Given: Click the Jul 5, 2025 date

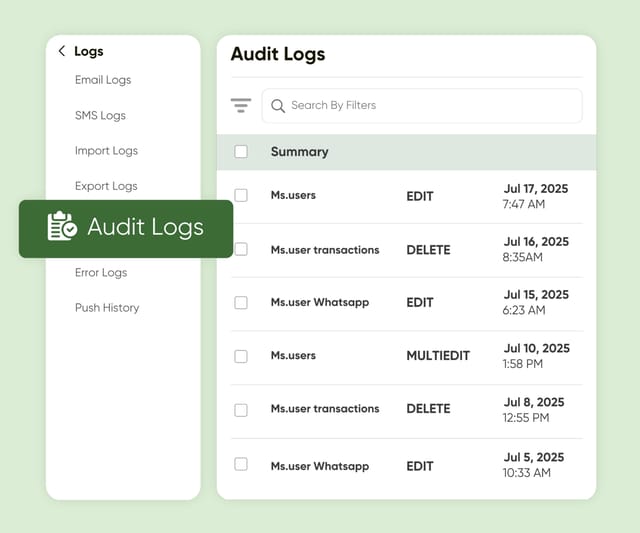Looking at the screenshot, I should 533,457.
